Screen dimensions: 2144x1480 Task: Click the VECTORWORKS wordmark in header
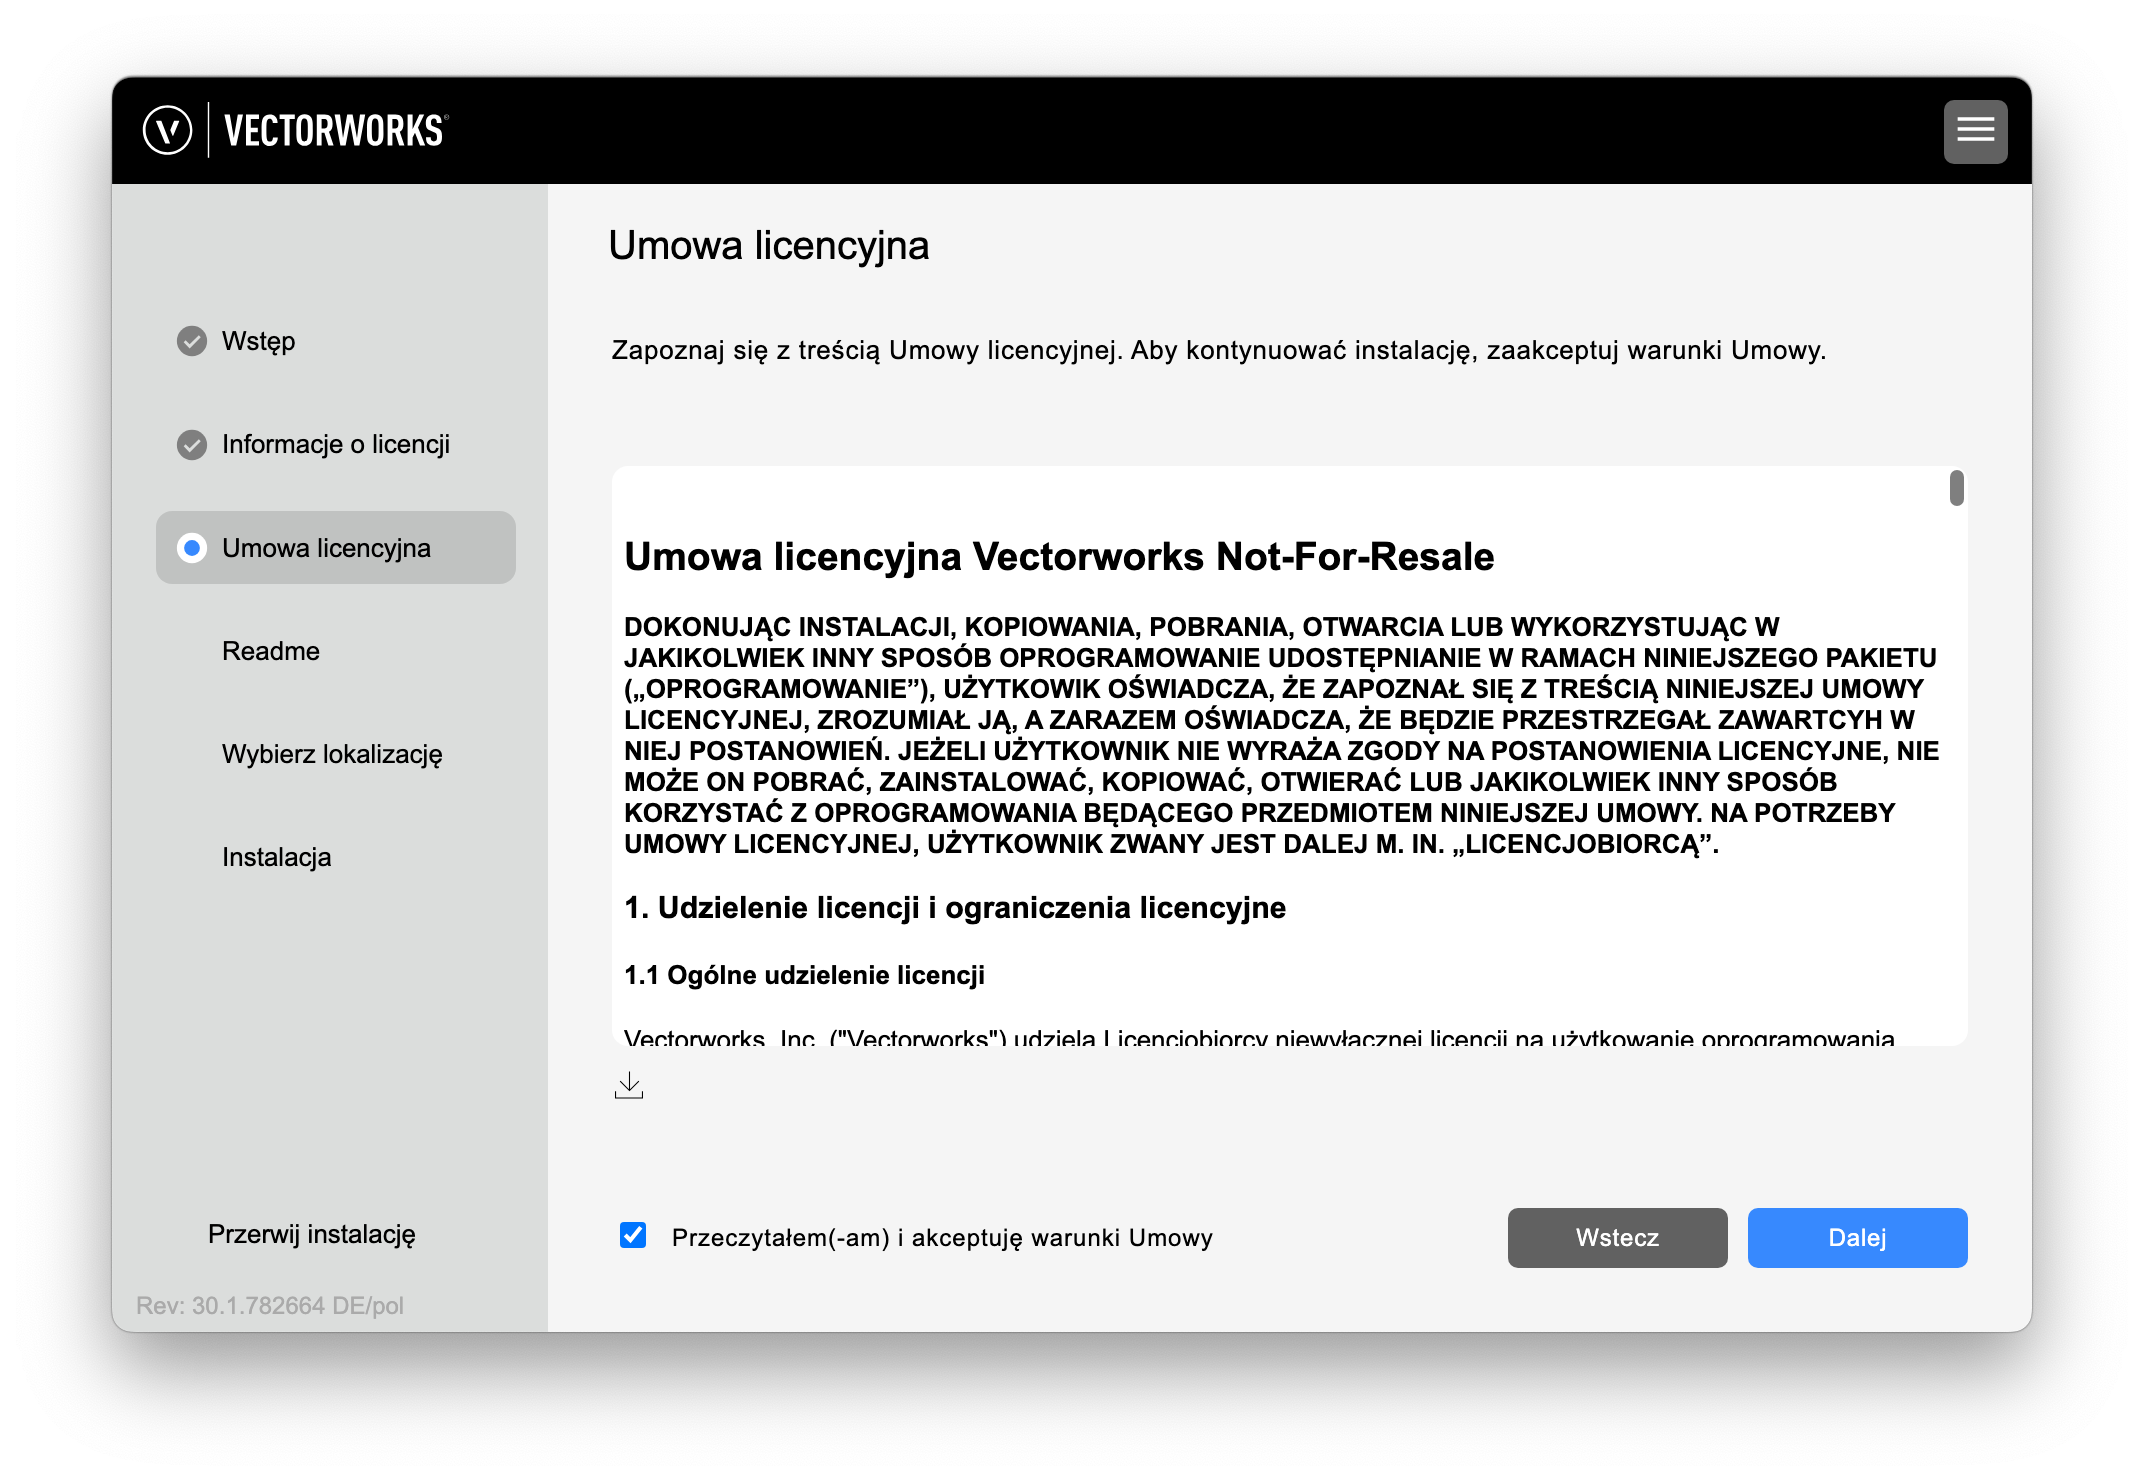click(x=336, y=131)
